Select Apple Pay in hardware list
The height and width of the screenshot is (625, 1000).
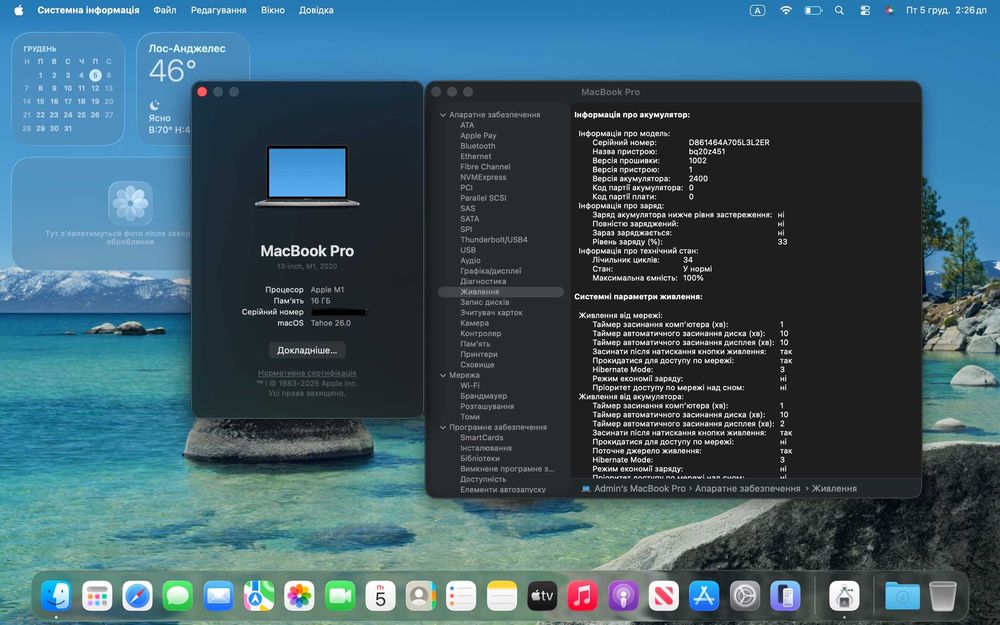pos(478,136)
